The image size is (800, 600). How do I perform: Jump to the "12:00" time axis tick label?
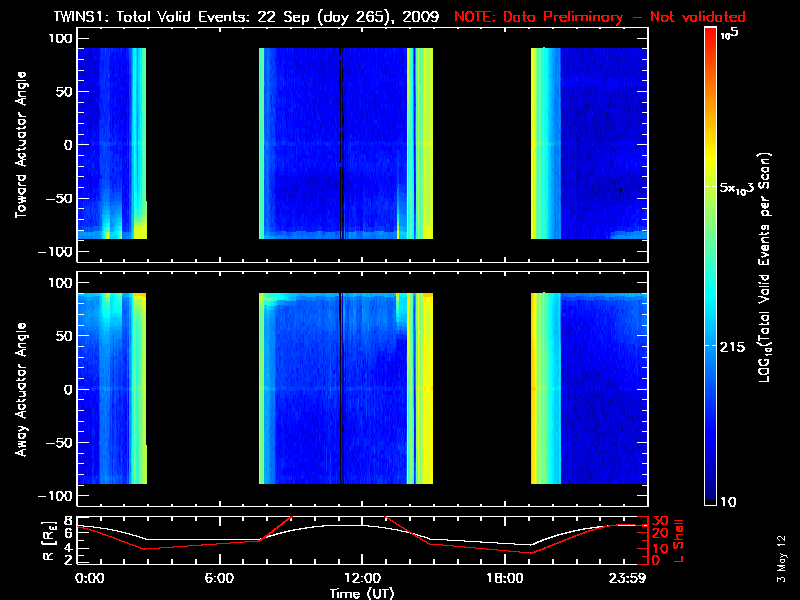pyautogui.click(x=361, y=577)
